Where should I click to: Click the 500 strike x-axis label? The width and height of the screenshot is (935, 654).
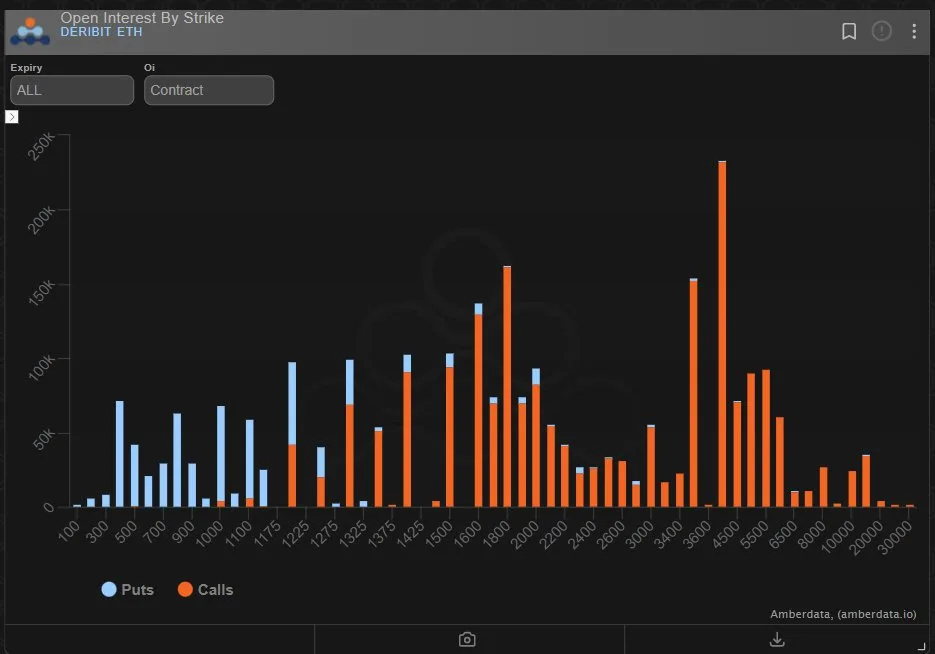point(126,531)
